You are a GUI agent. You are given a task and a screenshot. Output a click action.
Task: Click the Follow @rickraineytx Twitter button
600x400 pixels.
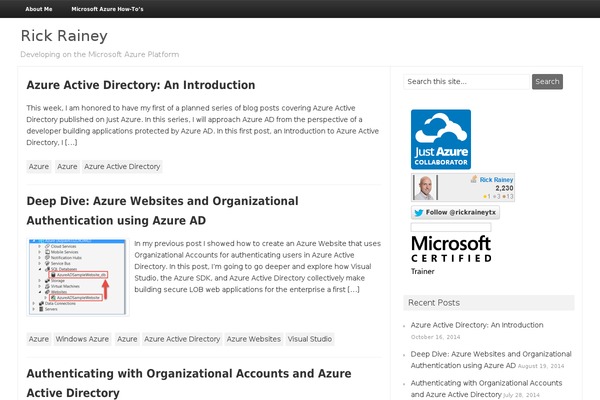455,212
